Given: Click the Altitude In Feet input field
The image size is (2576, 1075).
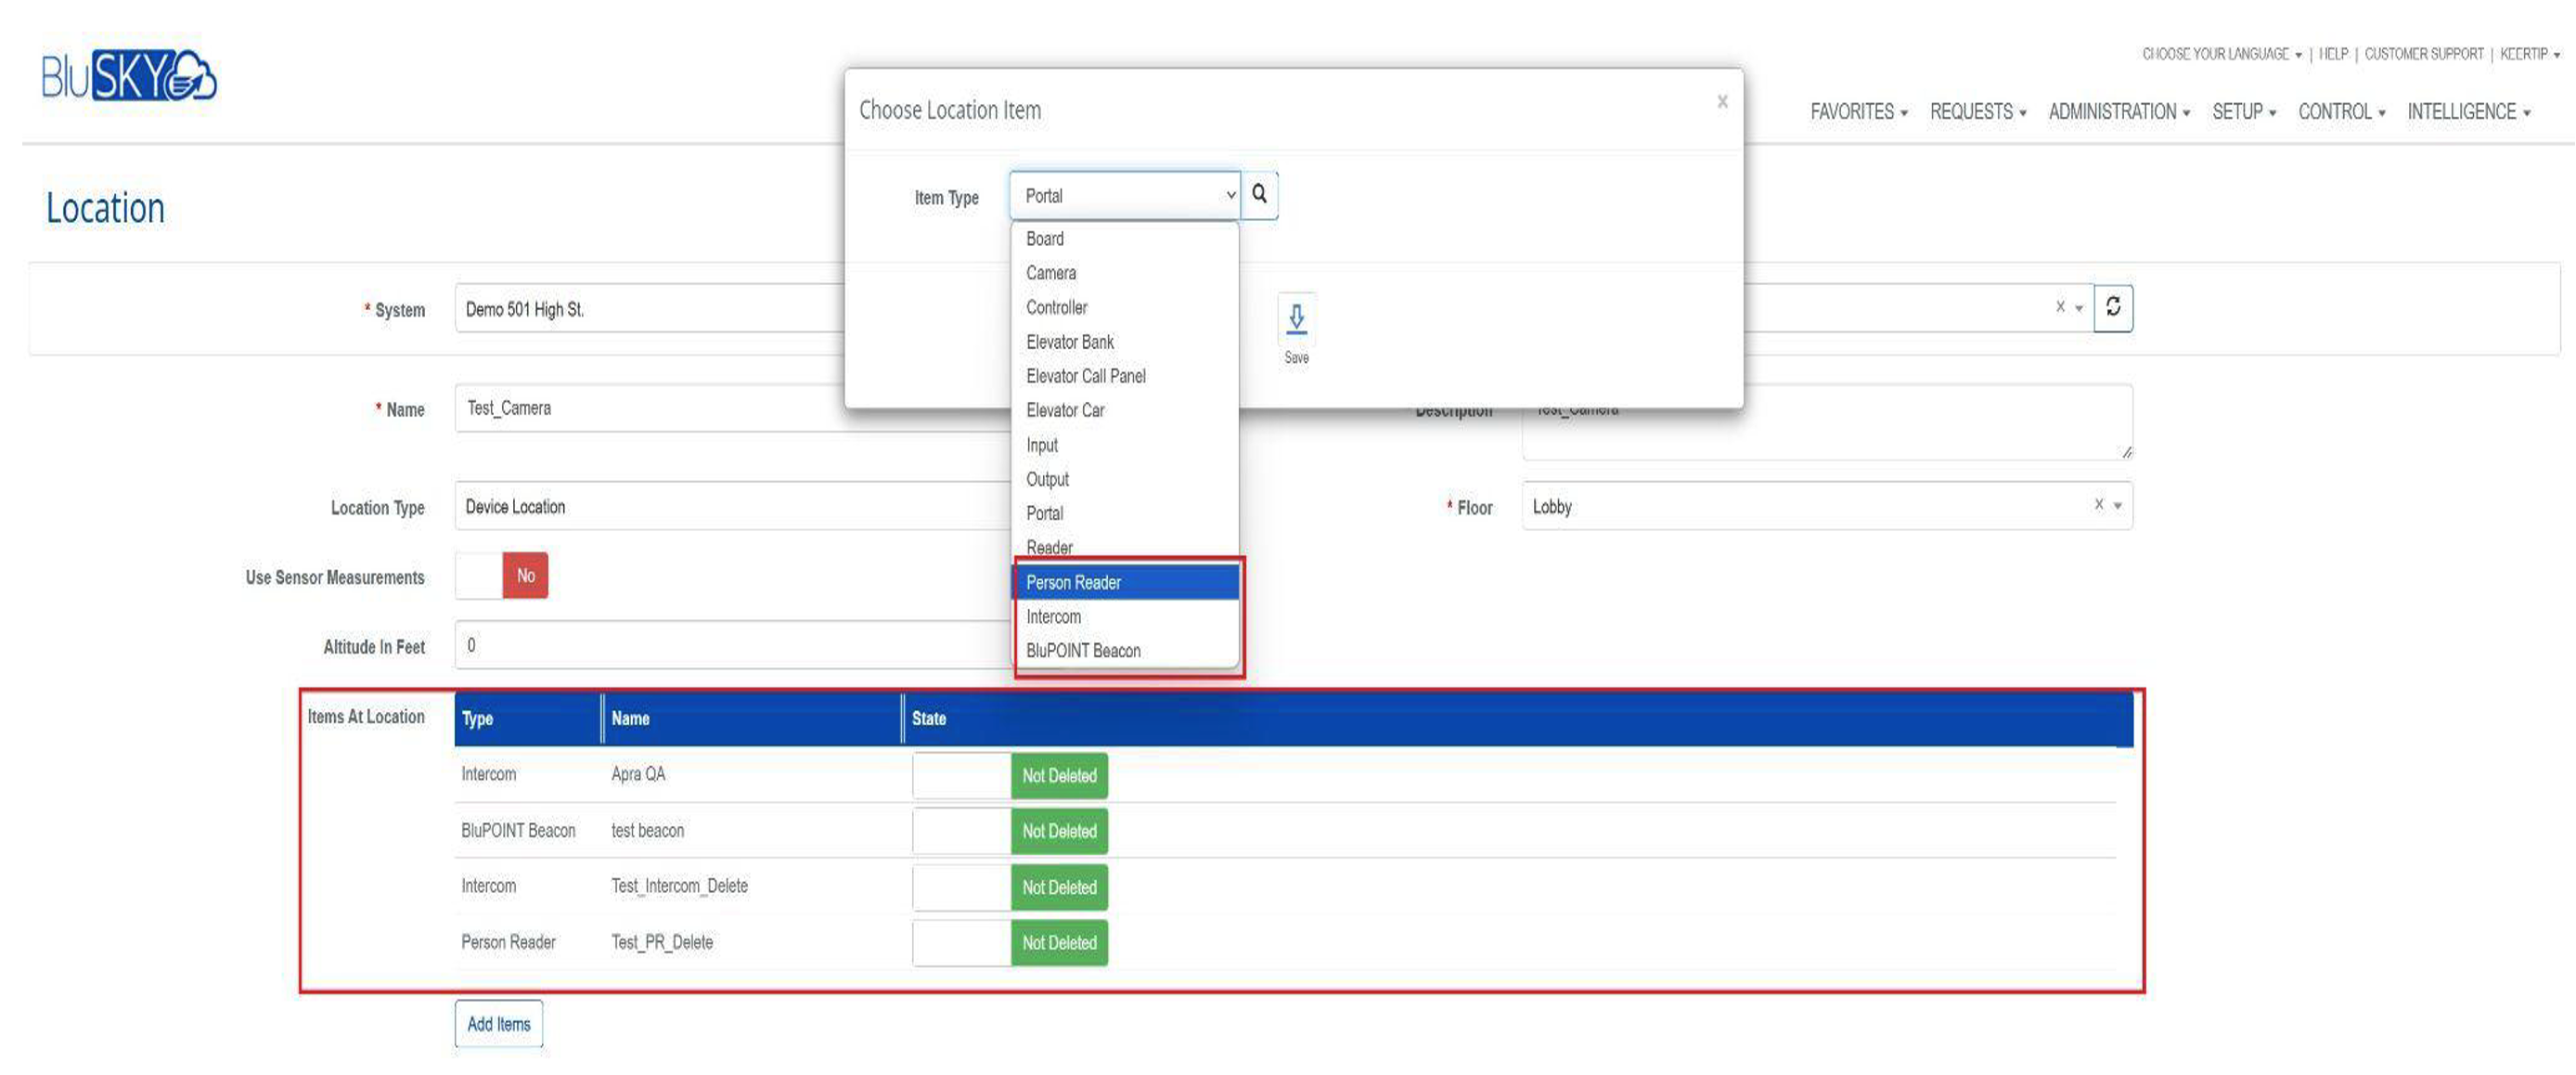Looking at the screenshot, I should pyautogui.click(x=735, y=645).
